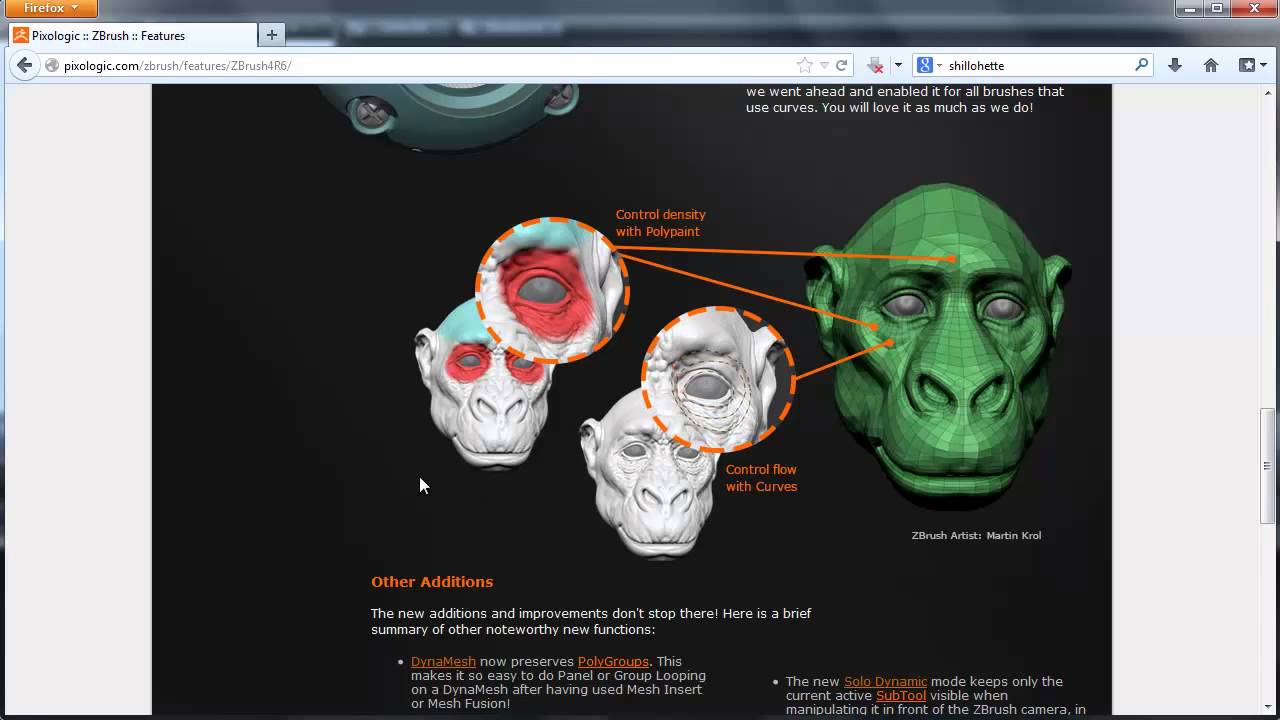1280x720 pixels.
Task: Click the search magnifier icon
Action: click(x=1142, y=66)
